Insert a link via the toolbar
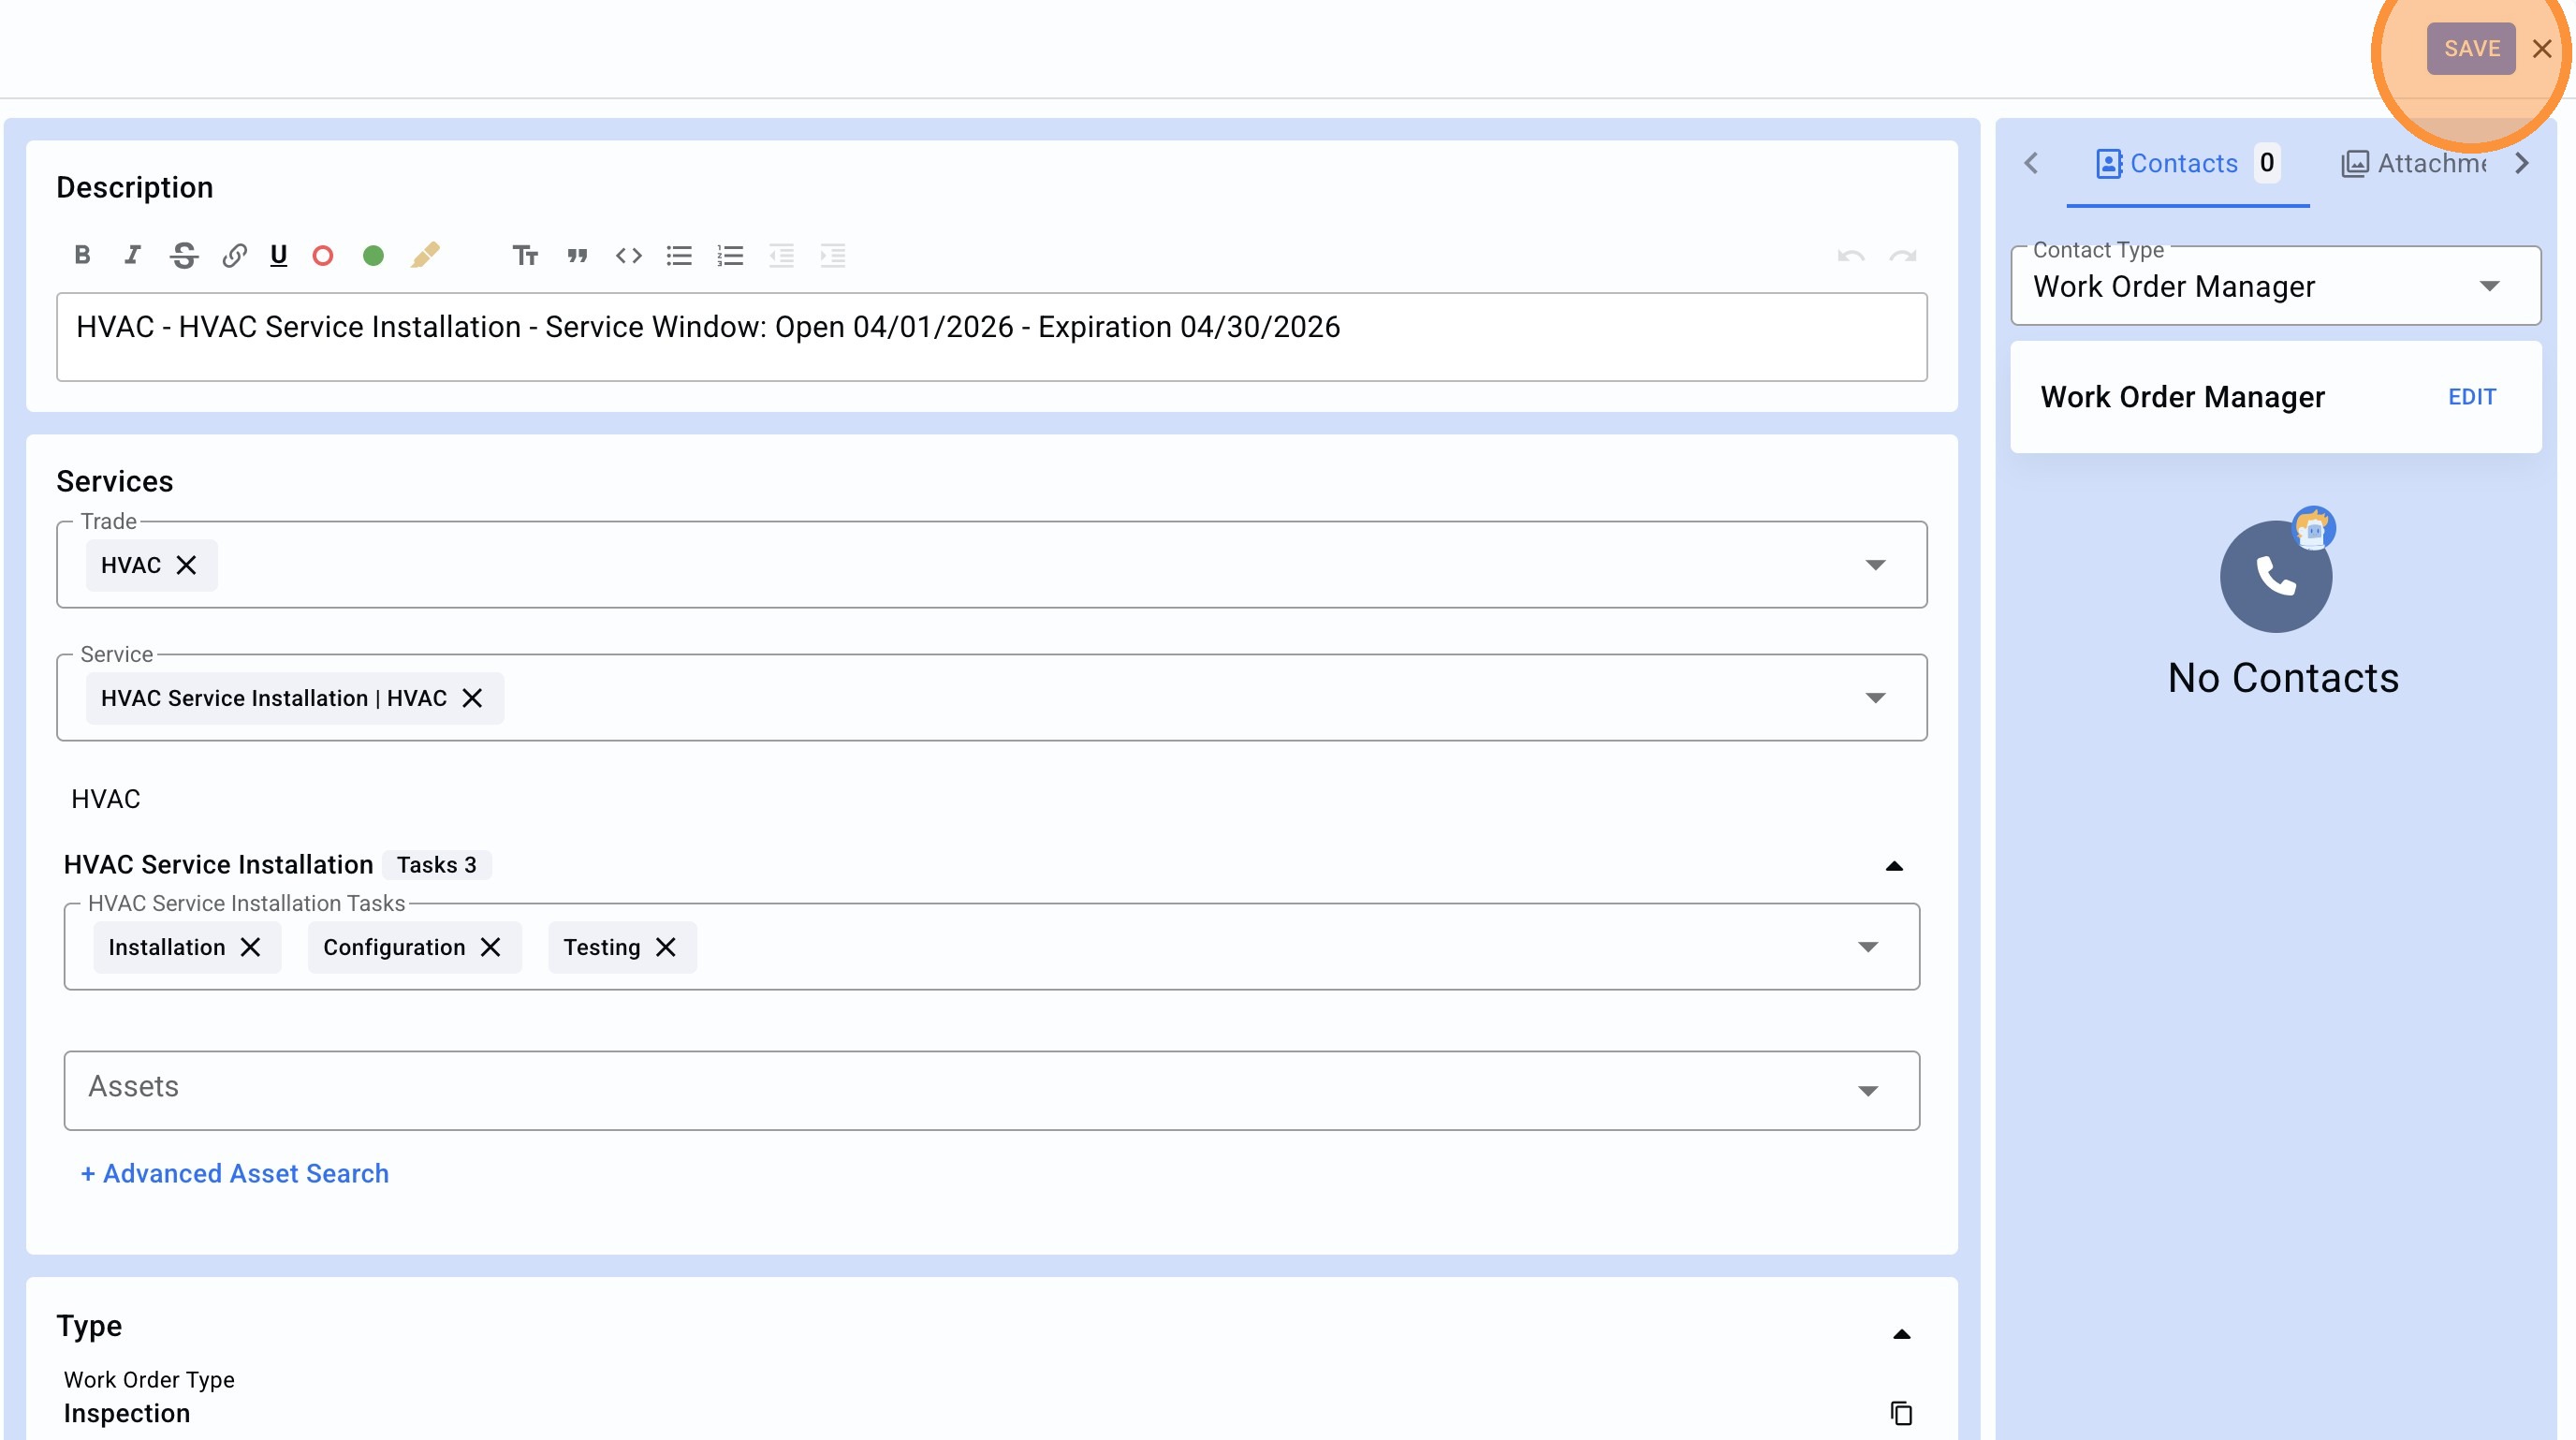 click(x=234, y=255)
